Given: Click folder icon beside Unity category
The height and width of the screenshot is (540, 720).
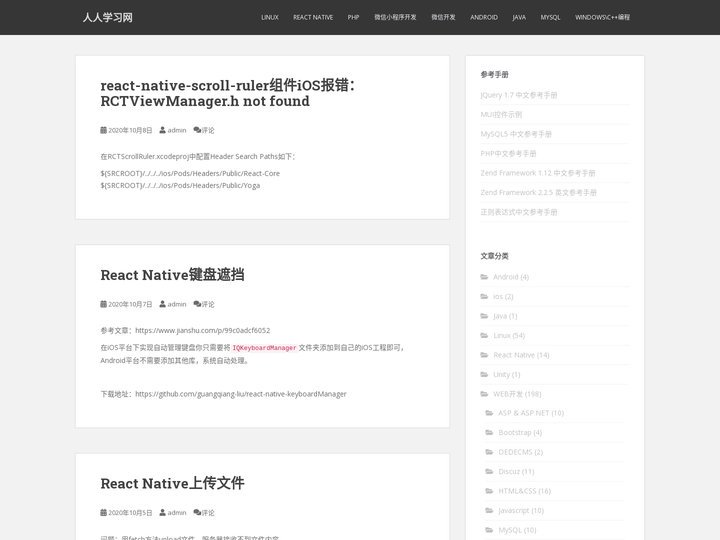Looking at the screenshot, I should pyautogui.click(x=484, y=374).
